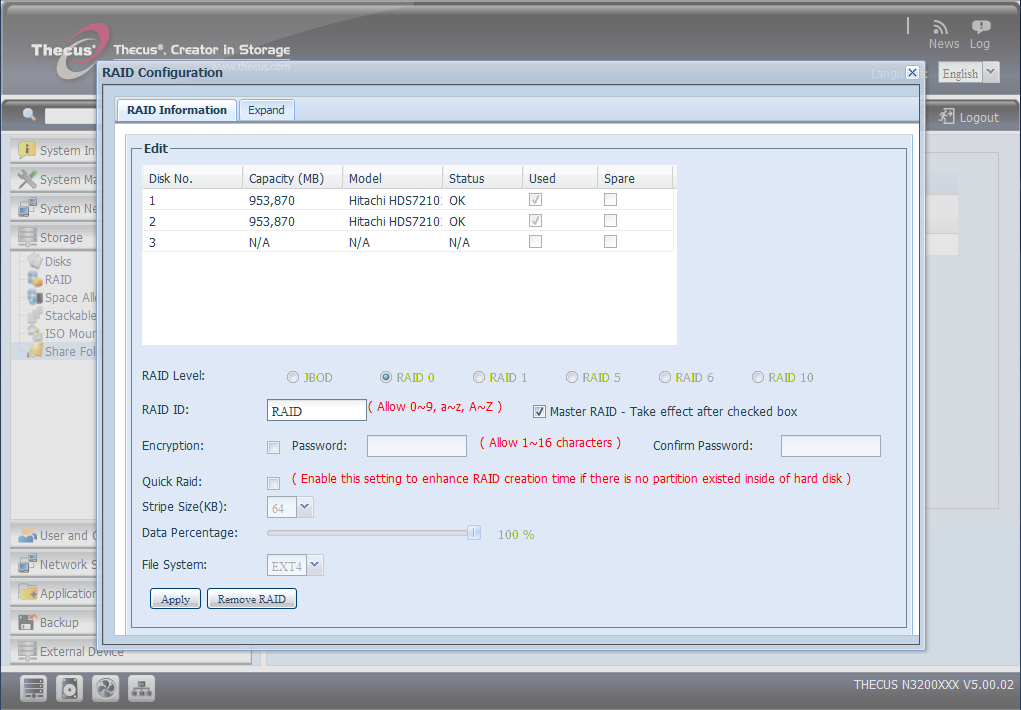The image size is (1021, 710).
Task: Click the encryption Password field
Action: click(x=417, y=446)
